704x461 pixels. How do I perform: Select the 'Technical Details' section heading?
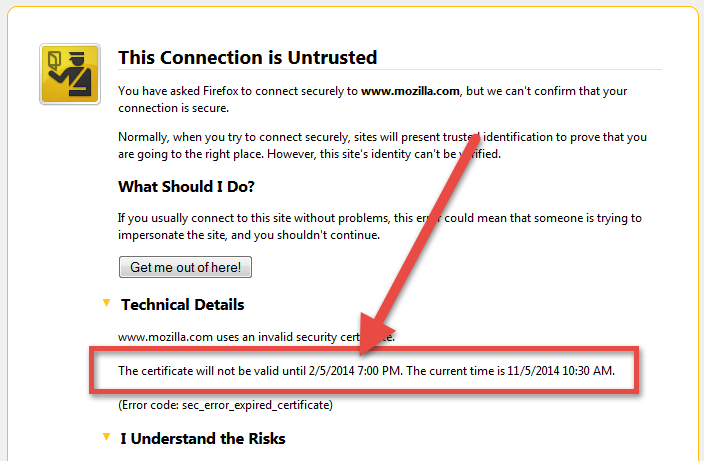[x=182, y=305]
